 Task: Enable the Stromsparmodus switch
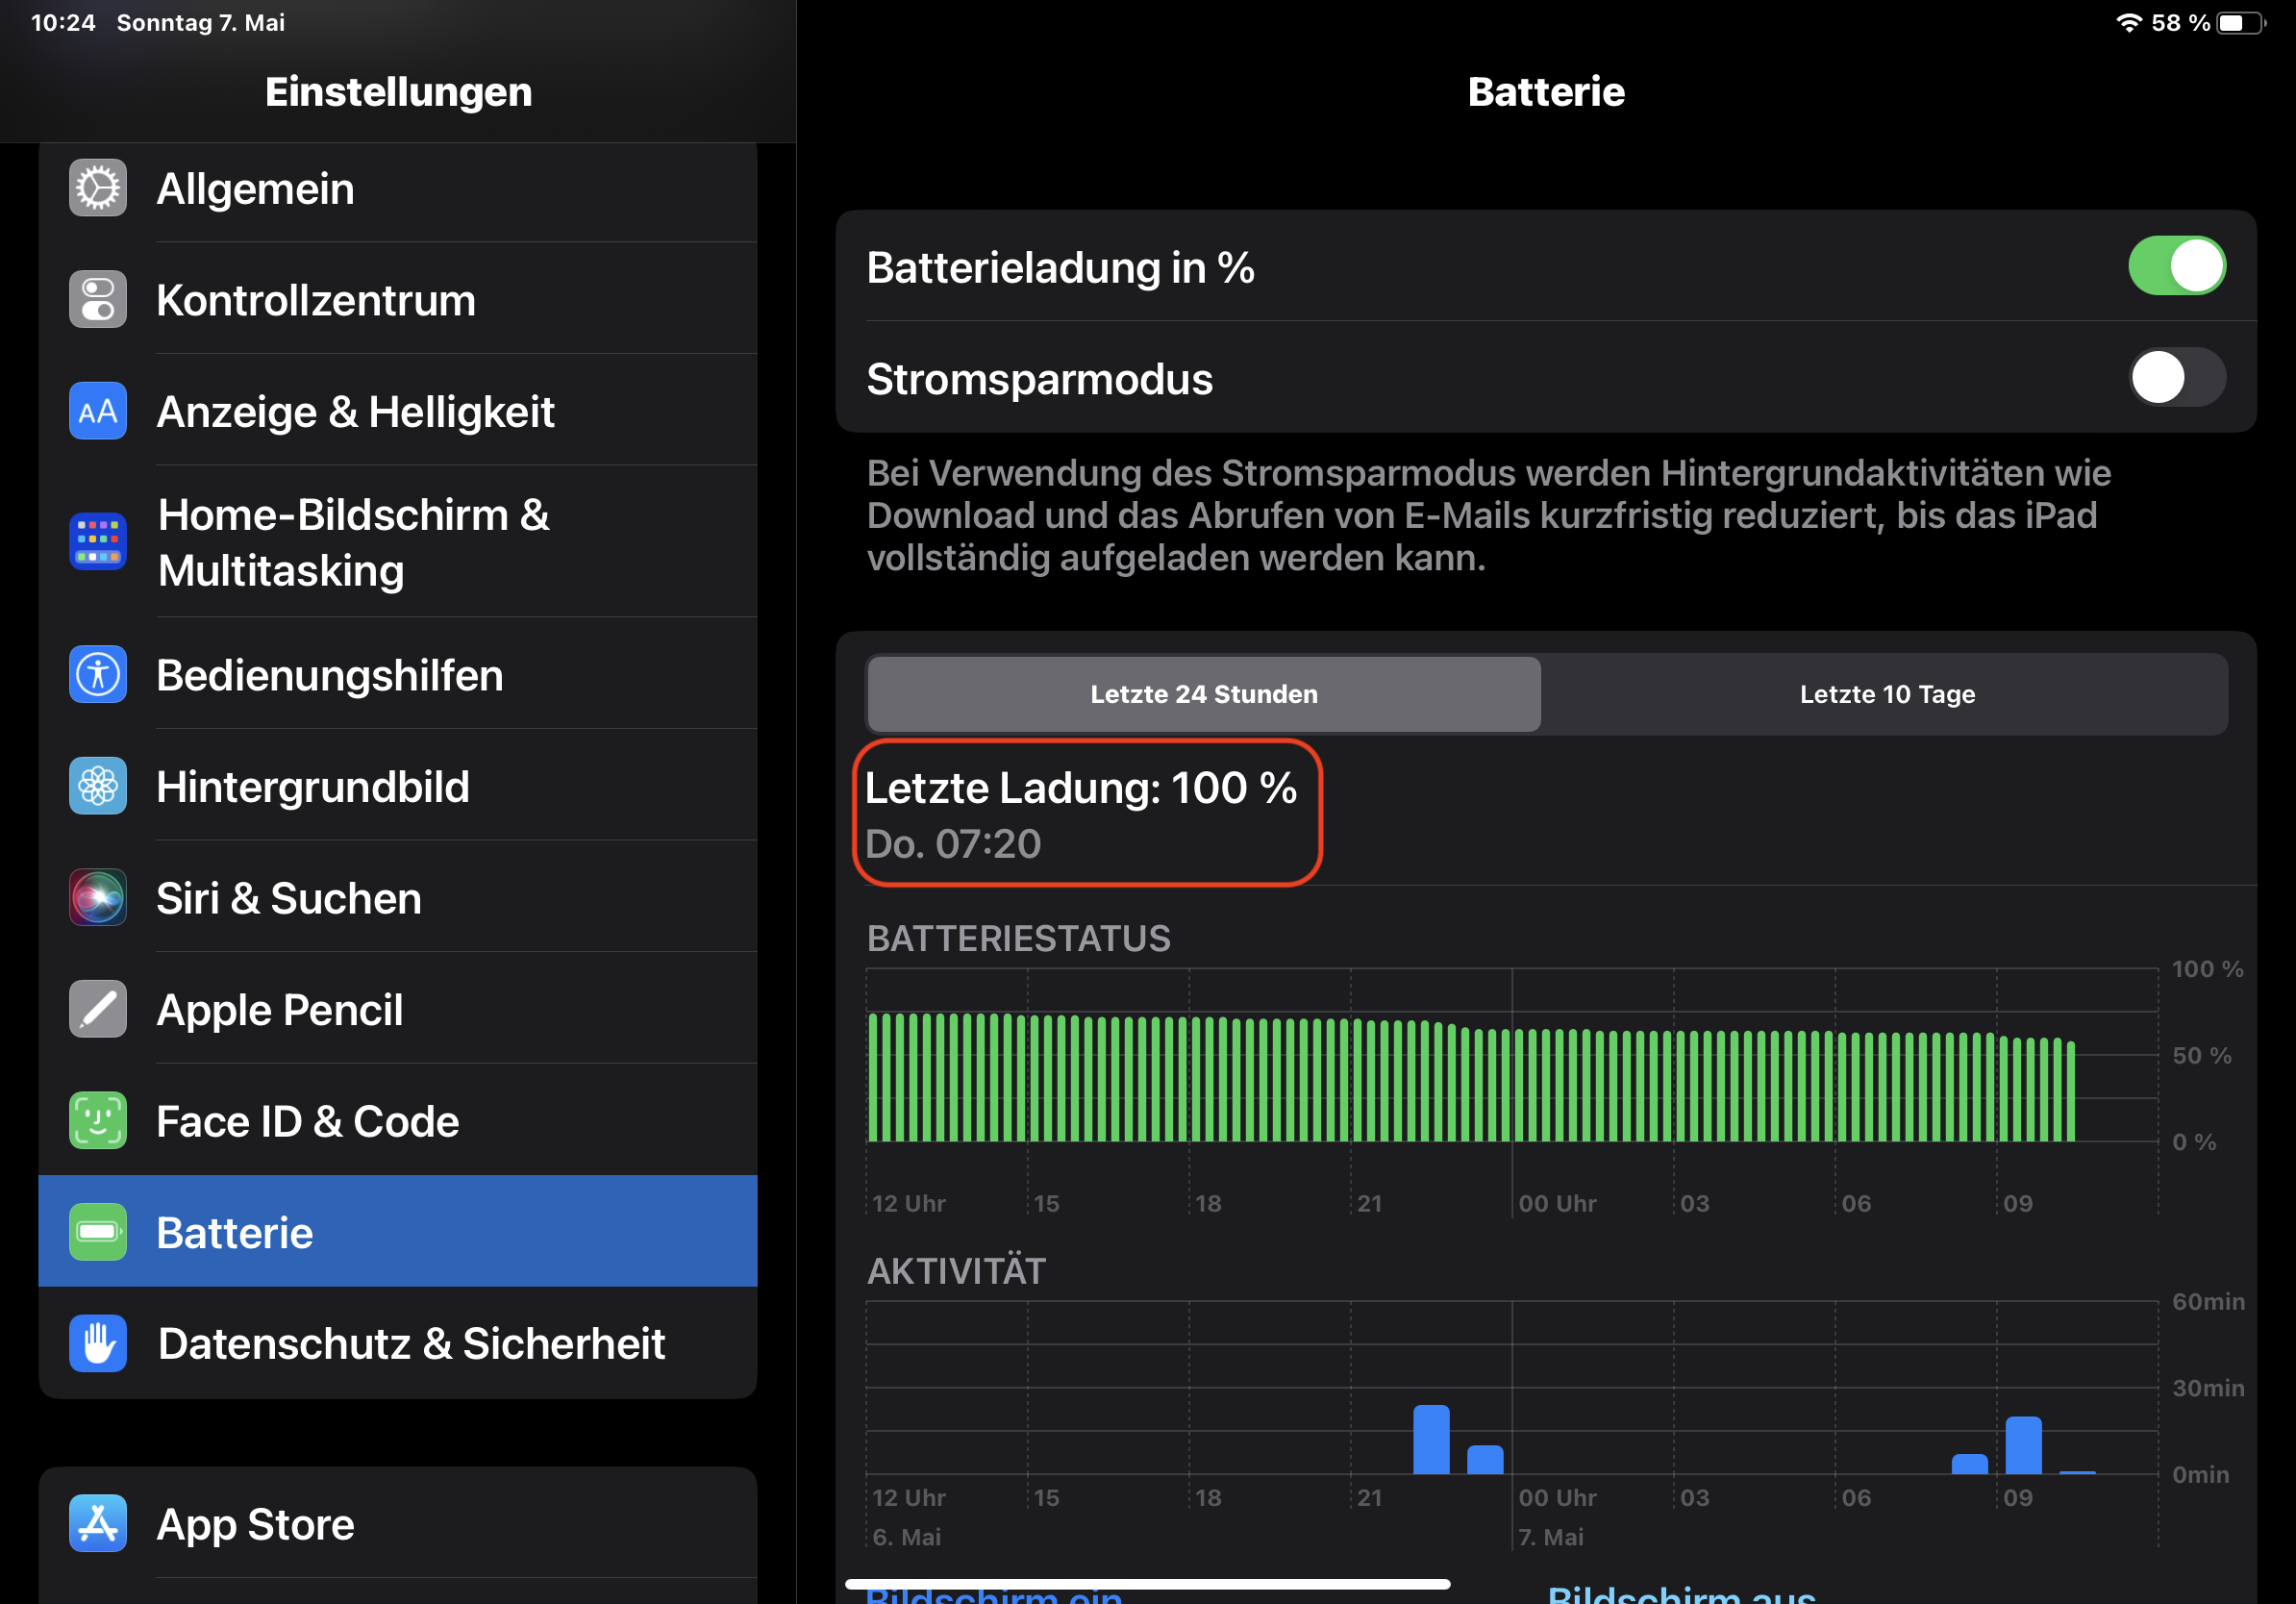2176,378
